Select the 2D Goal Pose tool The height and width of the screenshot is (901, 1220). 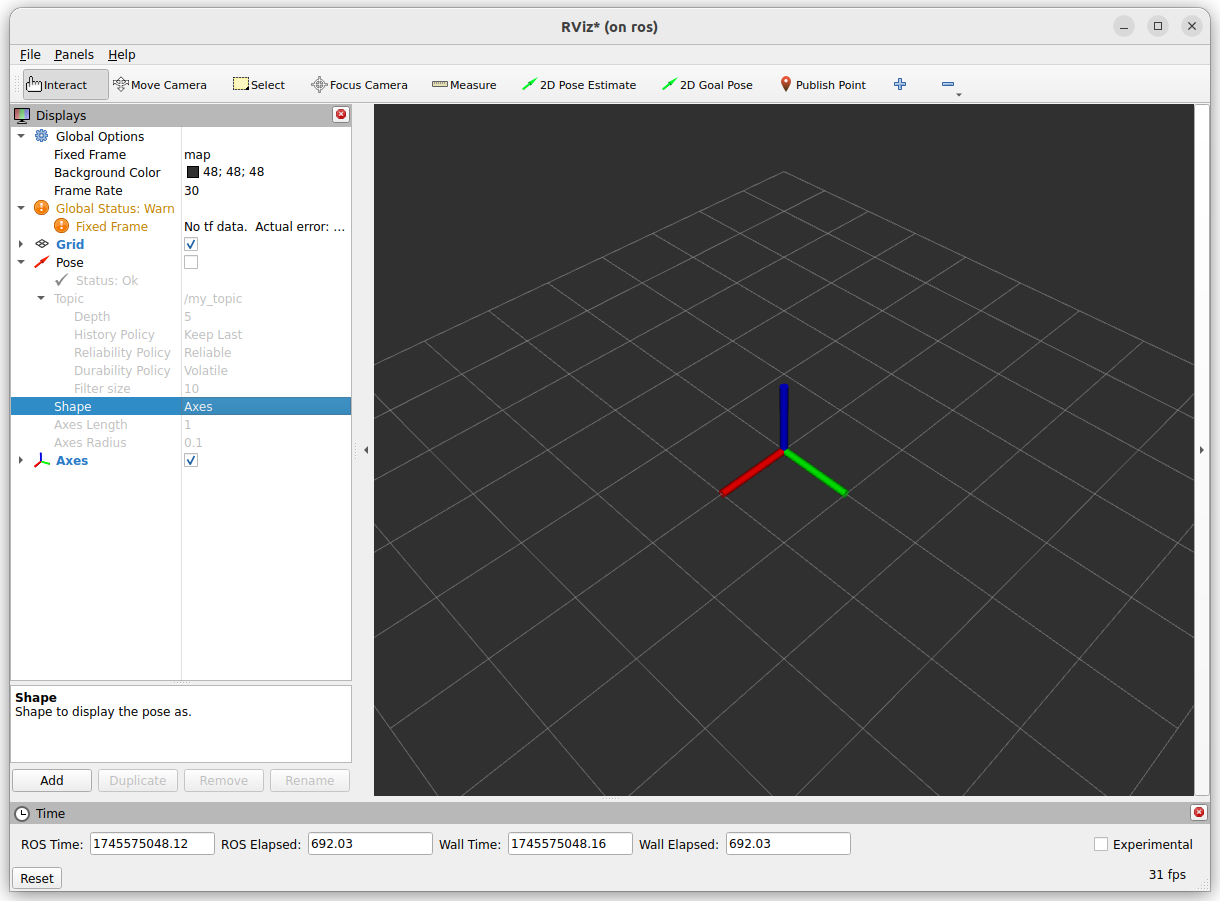(x=707, y=85)
